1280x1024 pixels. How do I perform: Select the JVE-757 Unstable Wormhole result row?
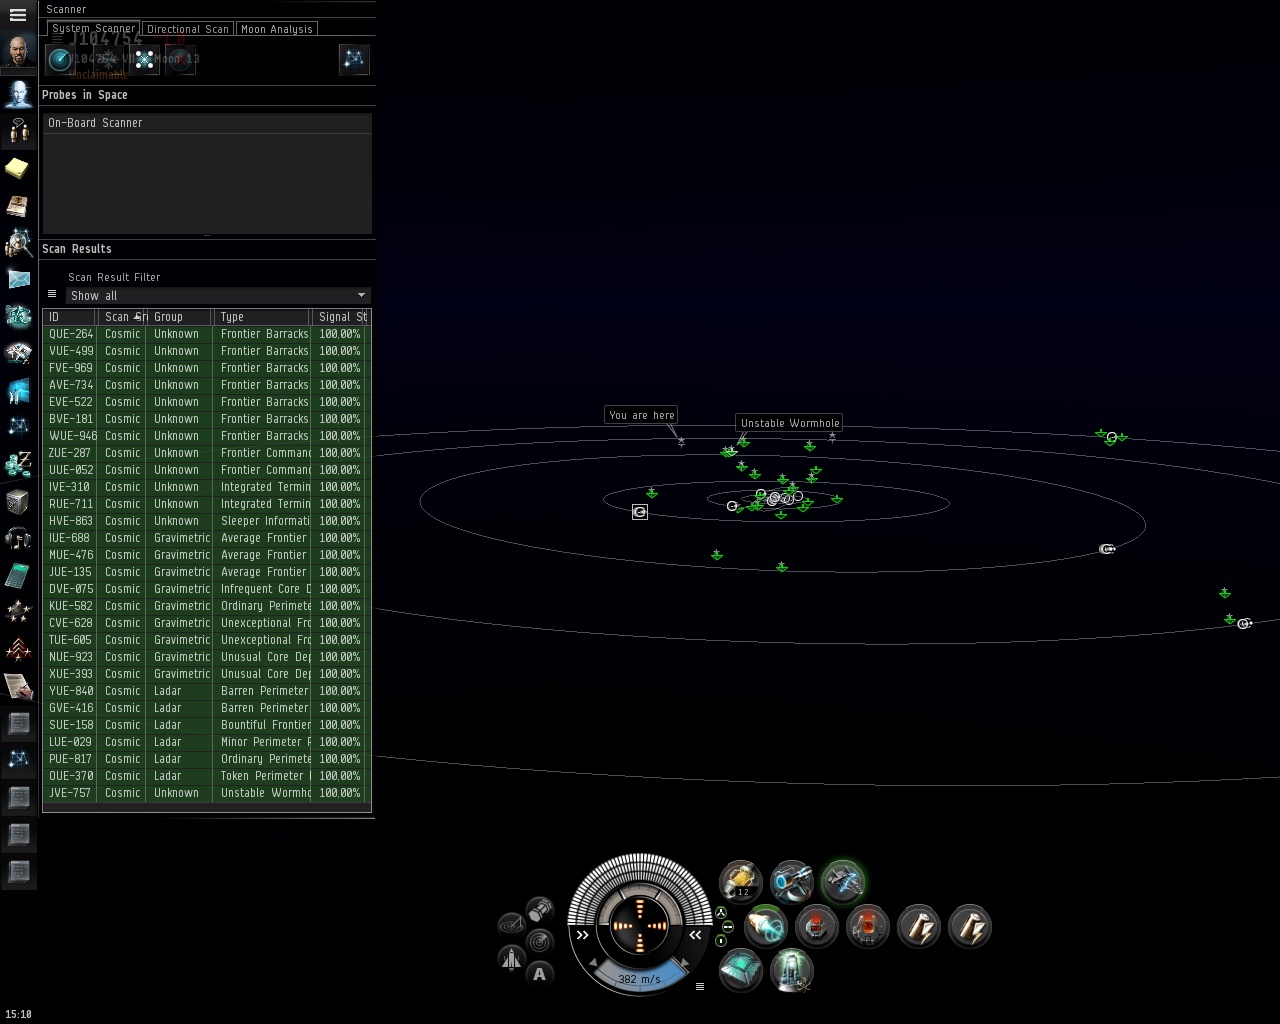point(207,793)
